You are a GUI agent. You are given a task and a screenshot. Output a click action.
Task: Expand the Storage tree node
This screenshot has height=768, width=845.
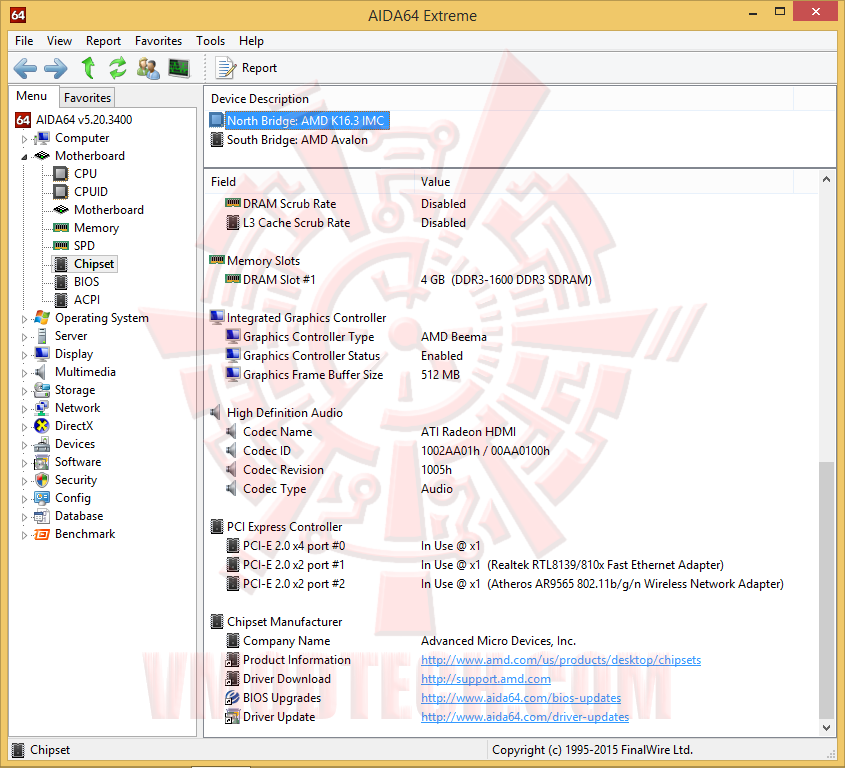[x=24, y=391]
